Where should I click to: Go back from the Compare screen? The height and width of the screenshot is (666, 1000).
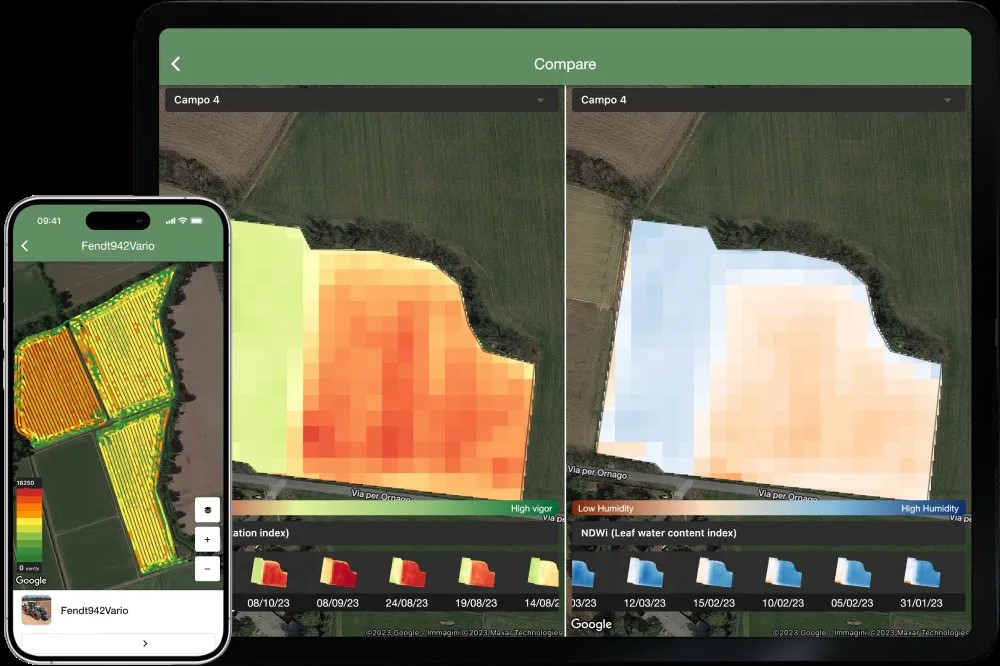point(176,64)
